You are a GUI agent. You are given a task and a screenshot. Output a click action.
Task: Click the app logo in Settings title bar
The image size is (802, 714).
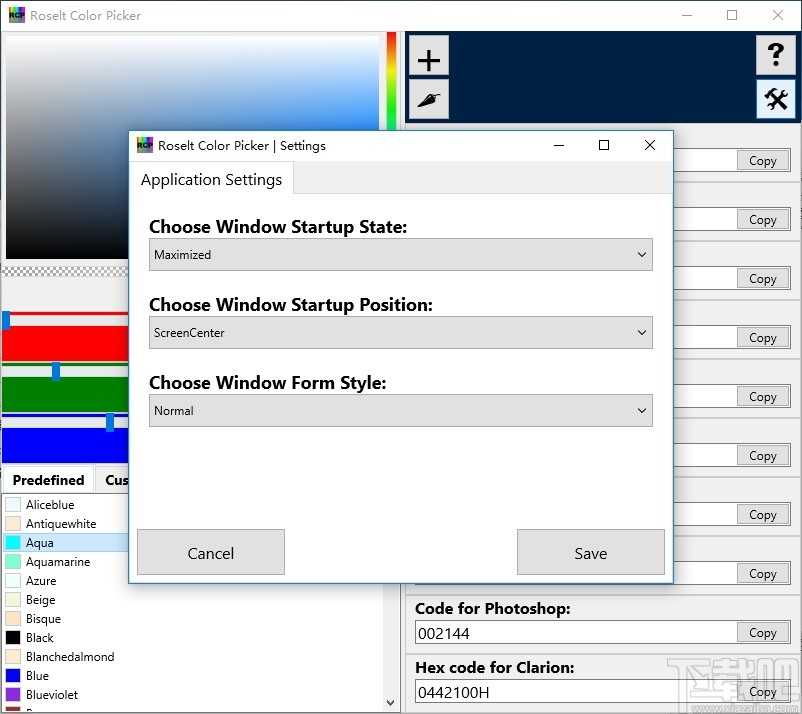144,145
